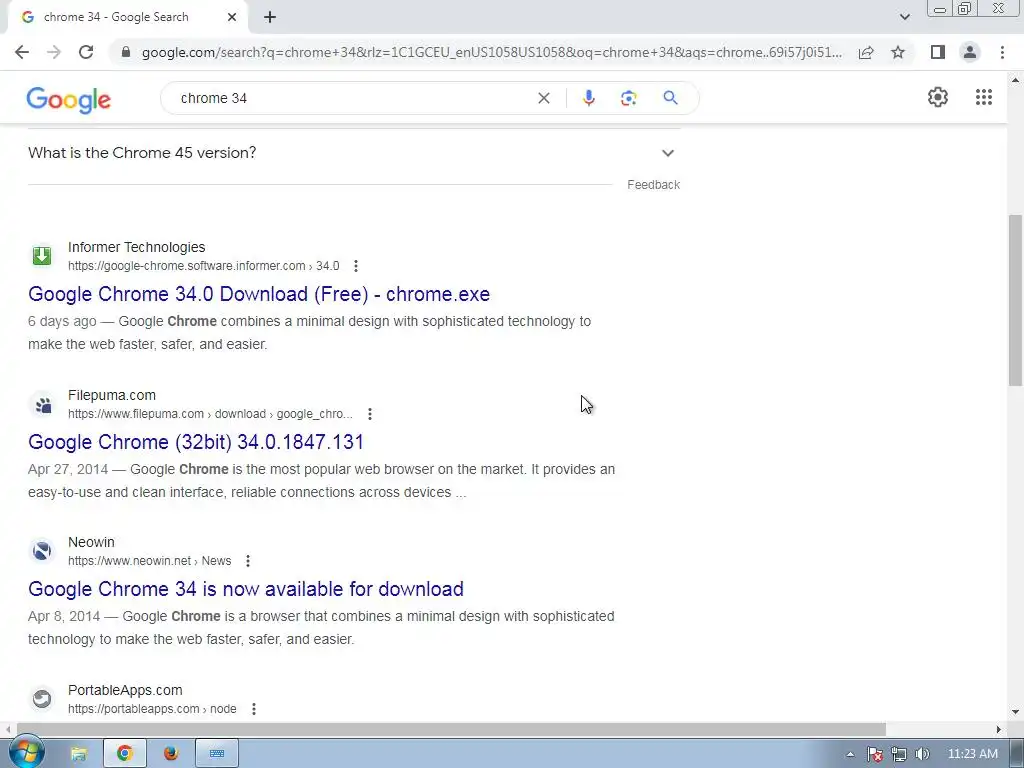Viewport: 1024px width, 768px height.
Task: Clear the search box with X
Action: point(543,98)
